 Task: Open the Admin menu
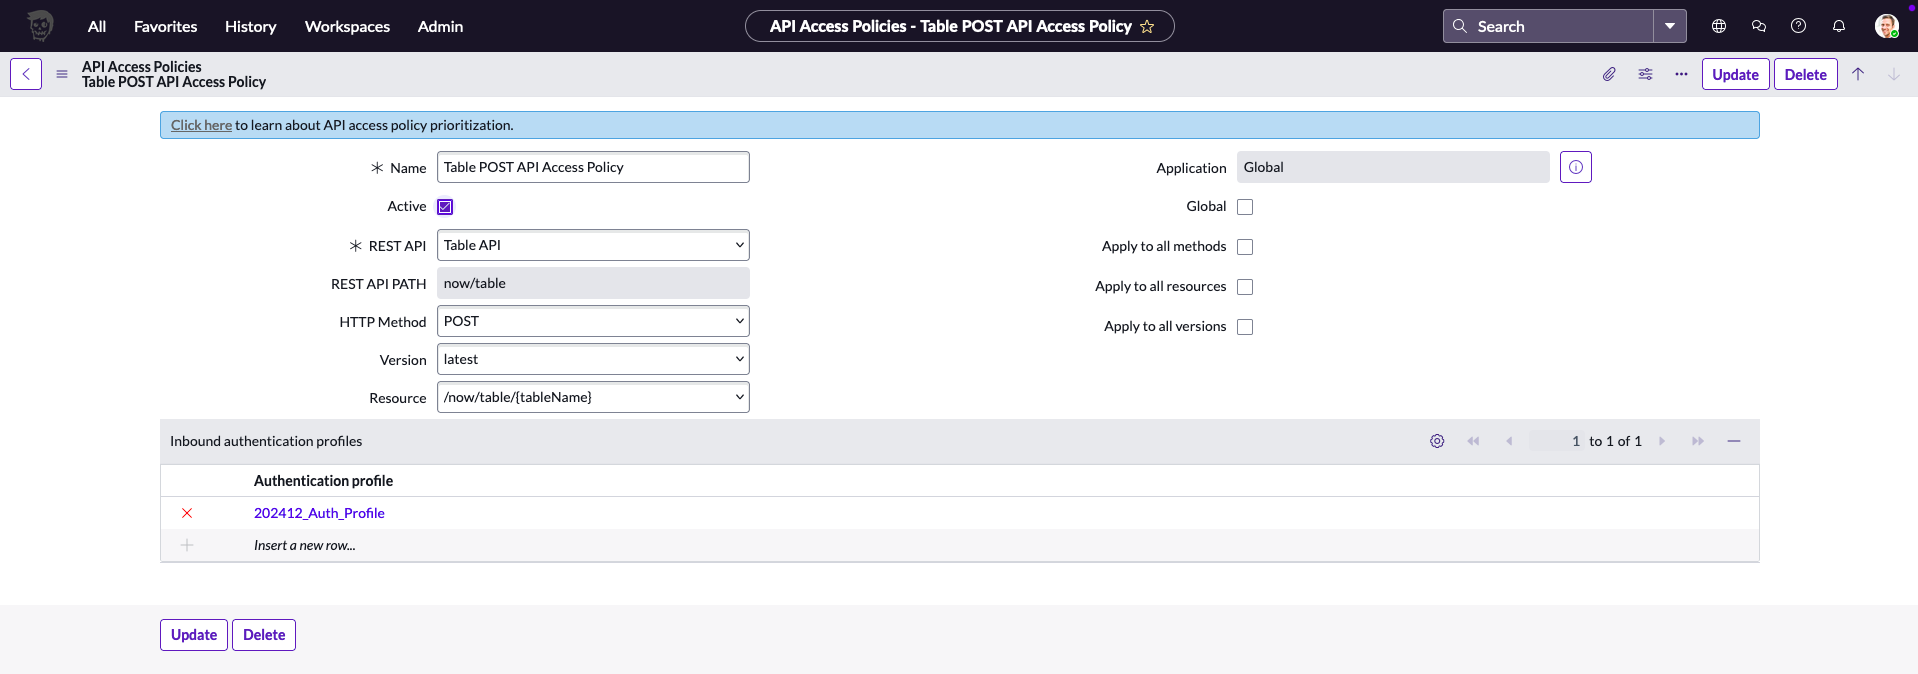[x=440, y=26]
